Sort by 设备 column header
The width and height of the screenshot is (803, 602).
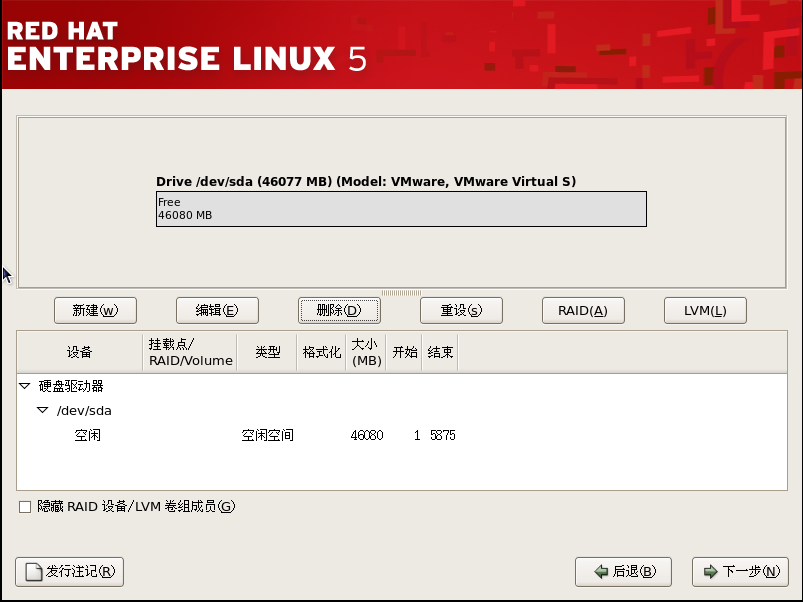click(79, 352)
